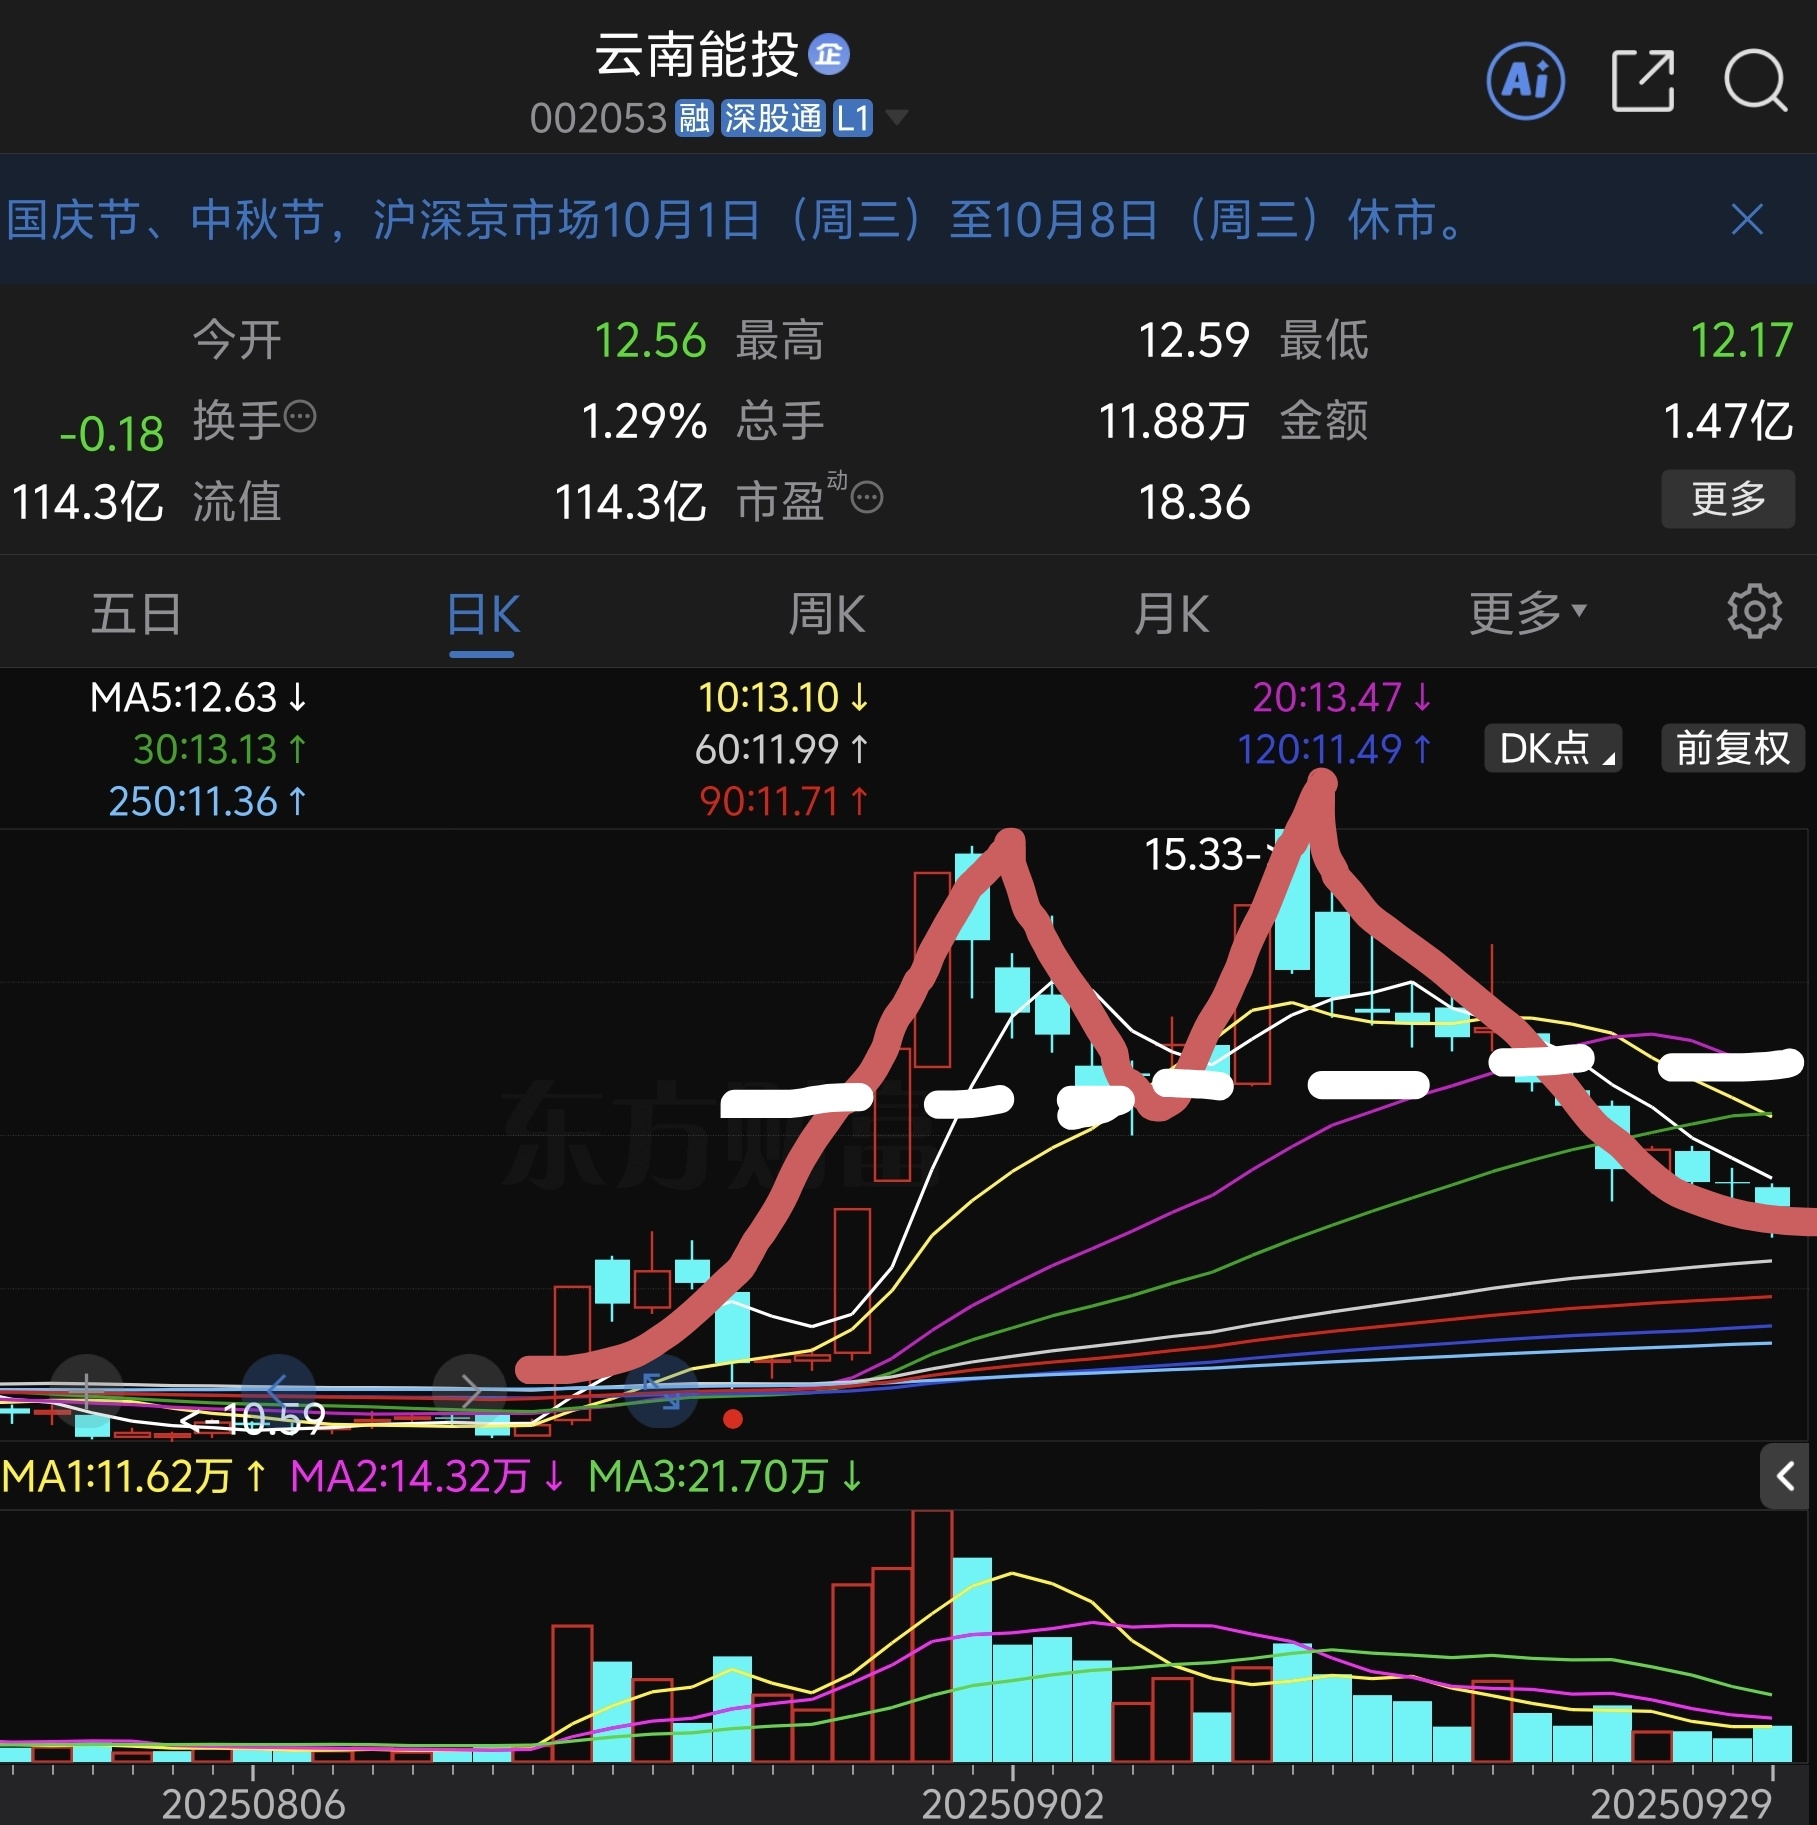The image size is (1817, 1825).
Task: Open the info bubble next to 换手
Action: pos(301,416)
